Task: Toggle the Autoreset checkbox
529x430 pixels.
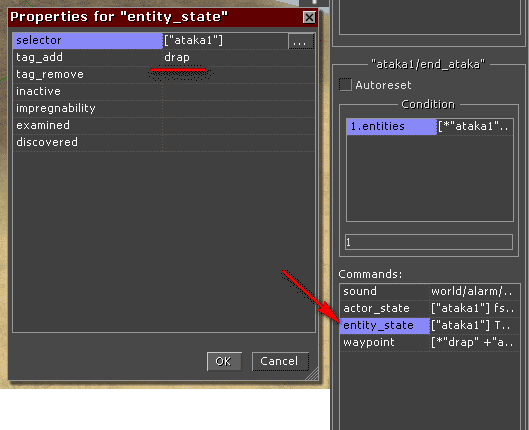Action: tap(345, 85)
